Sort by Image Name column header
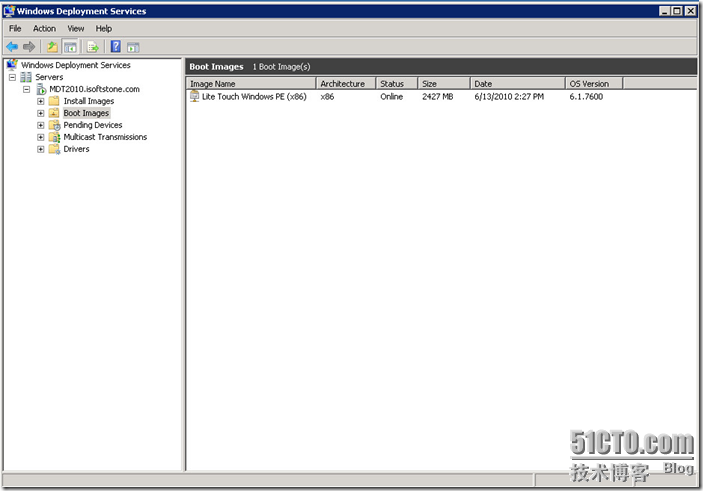Image resolution: width=703 pixels, height=491 pixels. 251,83
